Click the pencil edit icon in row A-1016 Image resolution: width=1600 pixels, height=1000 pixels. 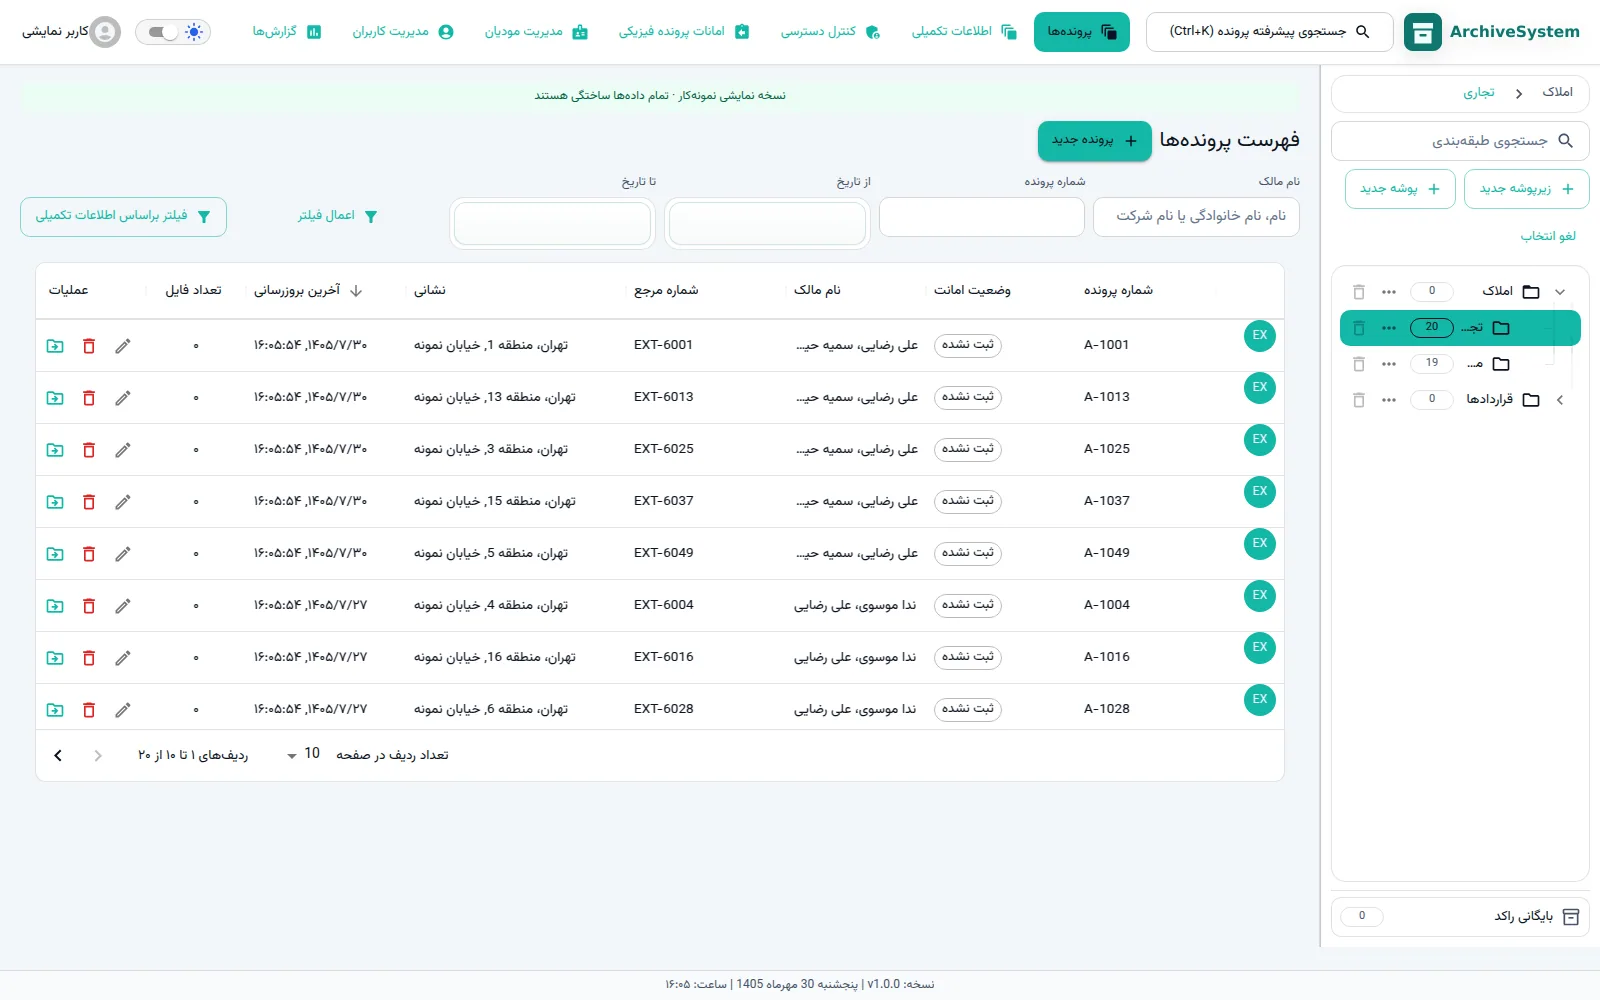click(x=123, y=658)
